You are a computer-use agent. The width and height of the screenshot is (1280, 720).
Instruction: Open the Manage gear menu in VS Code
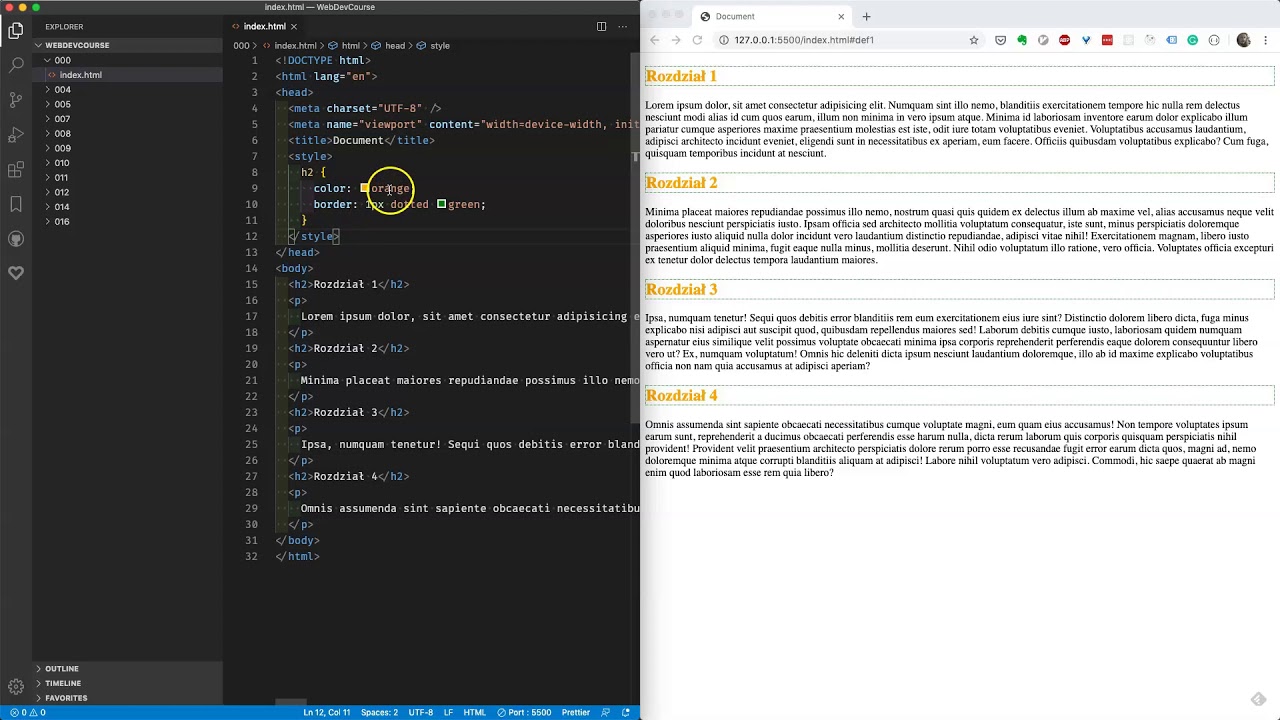pos(16,687)
